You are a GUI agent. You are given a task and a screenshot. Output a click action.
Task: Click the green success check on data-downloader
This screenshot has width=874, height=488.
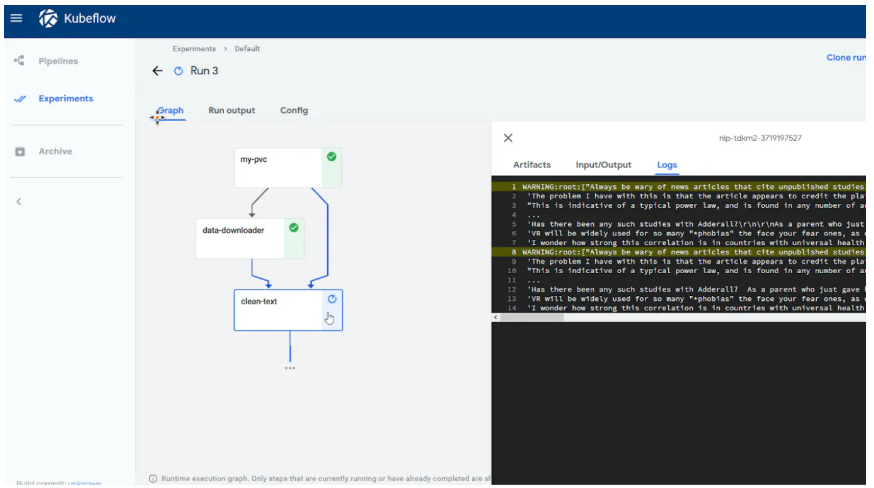coord(294,228)
